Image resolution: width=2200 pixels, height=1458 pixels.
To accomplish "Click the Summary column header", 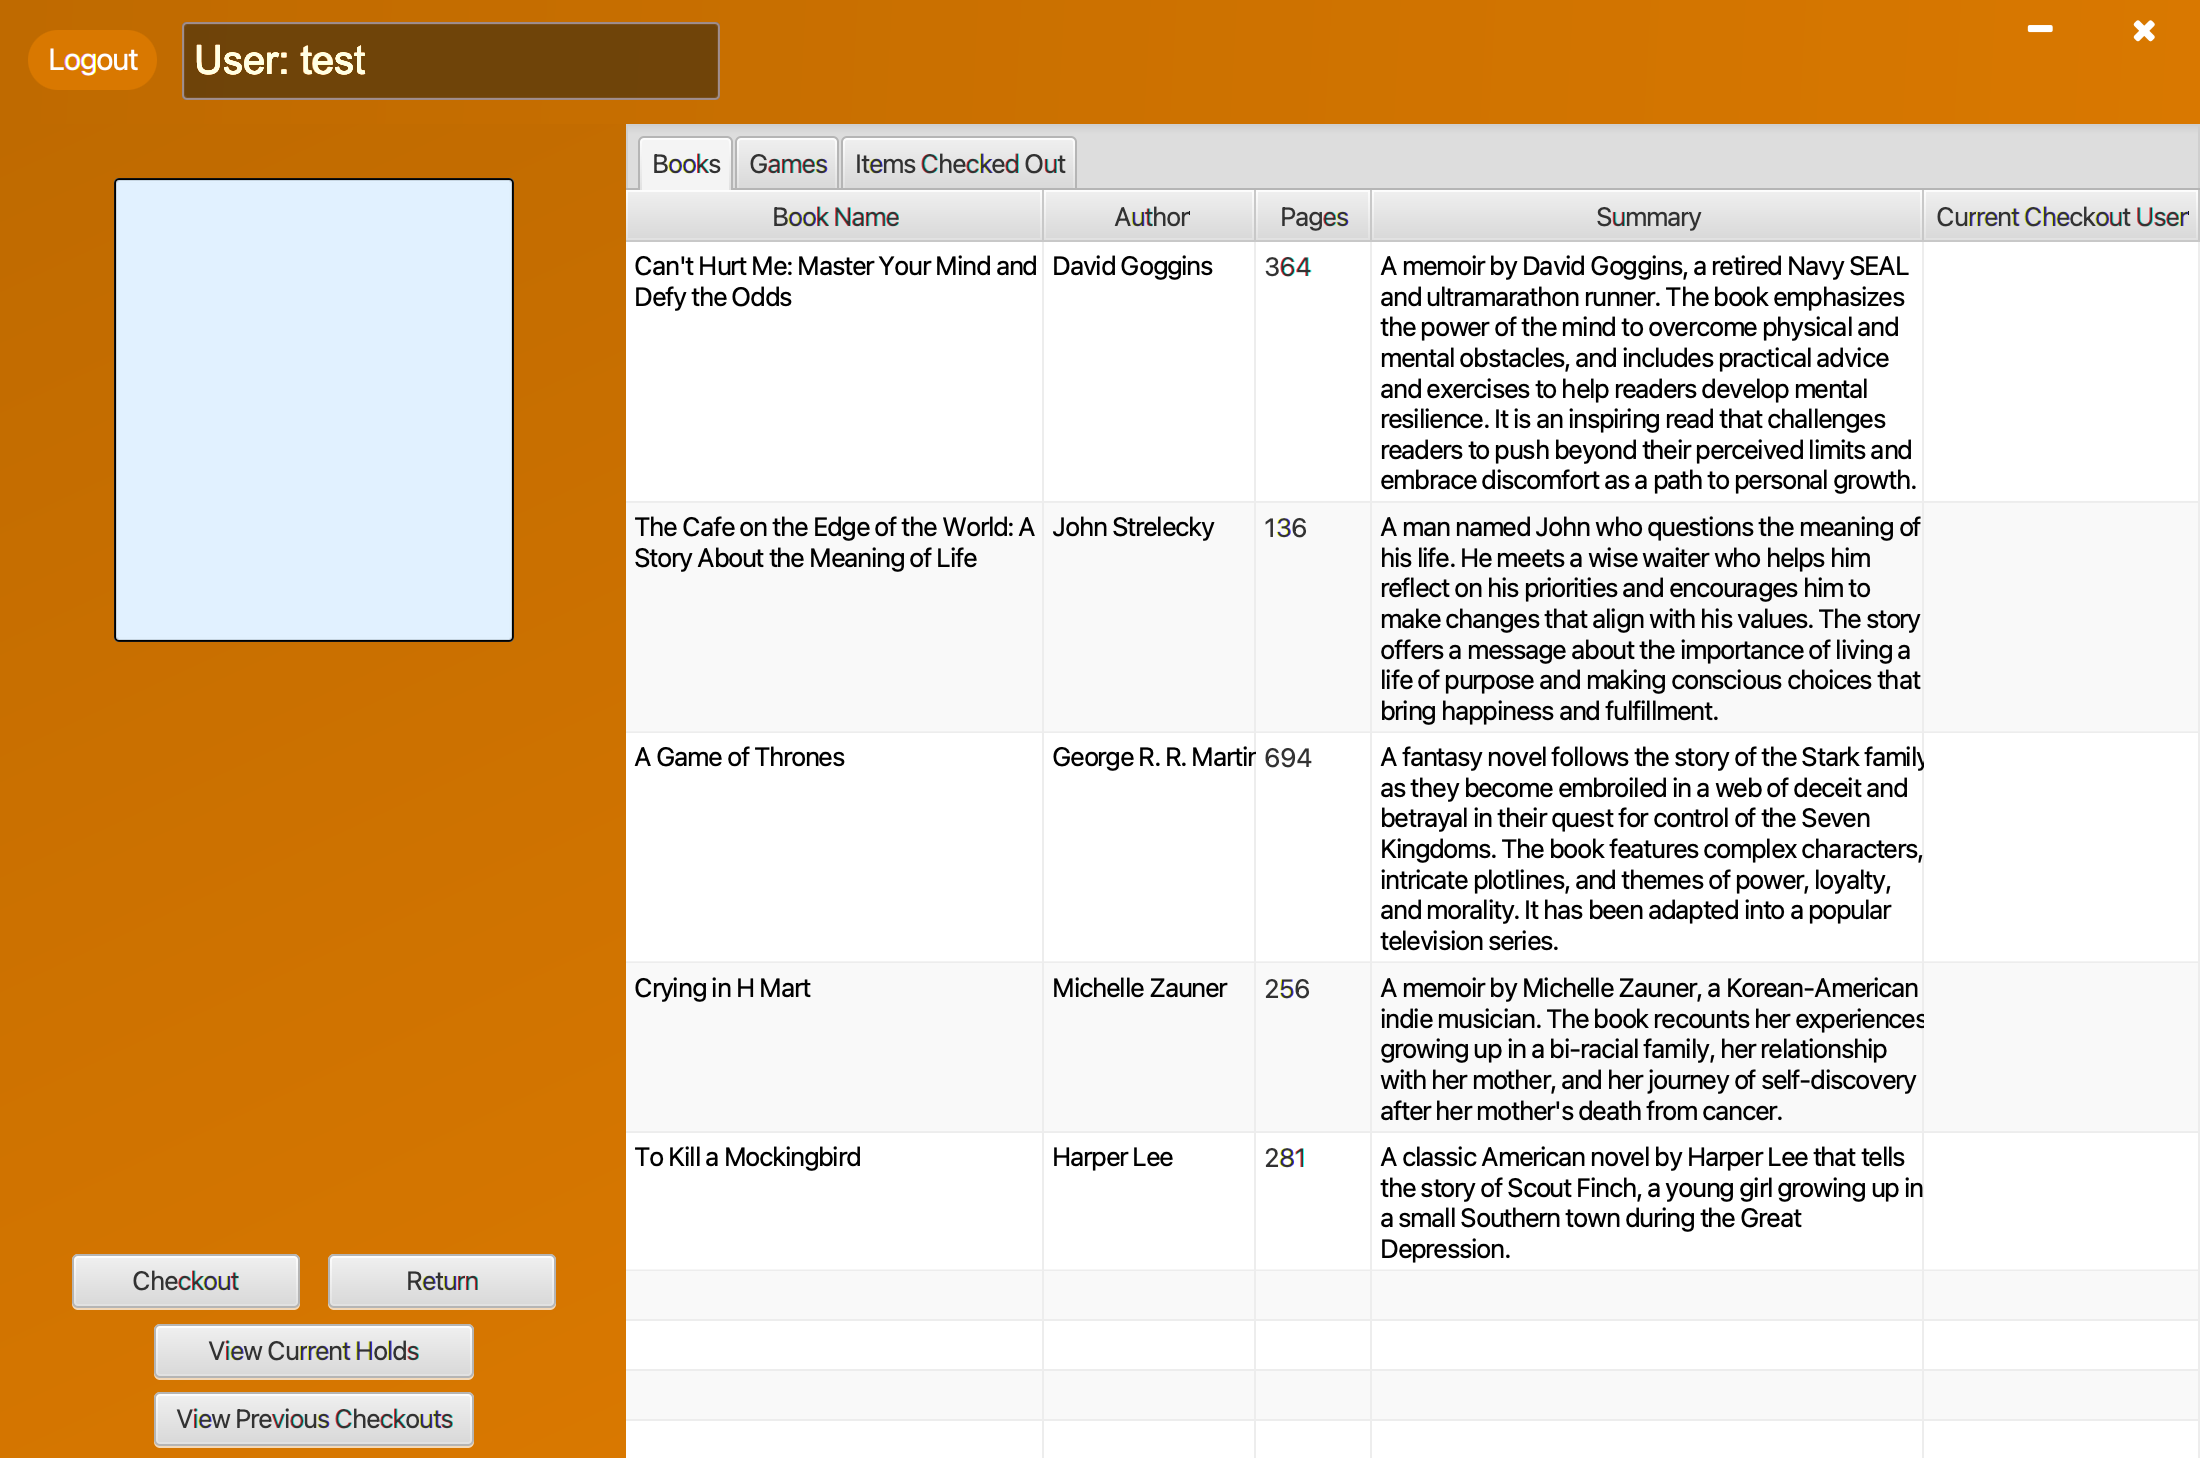I will tap(1647, 216).
